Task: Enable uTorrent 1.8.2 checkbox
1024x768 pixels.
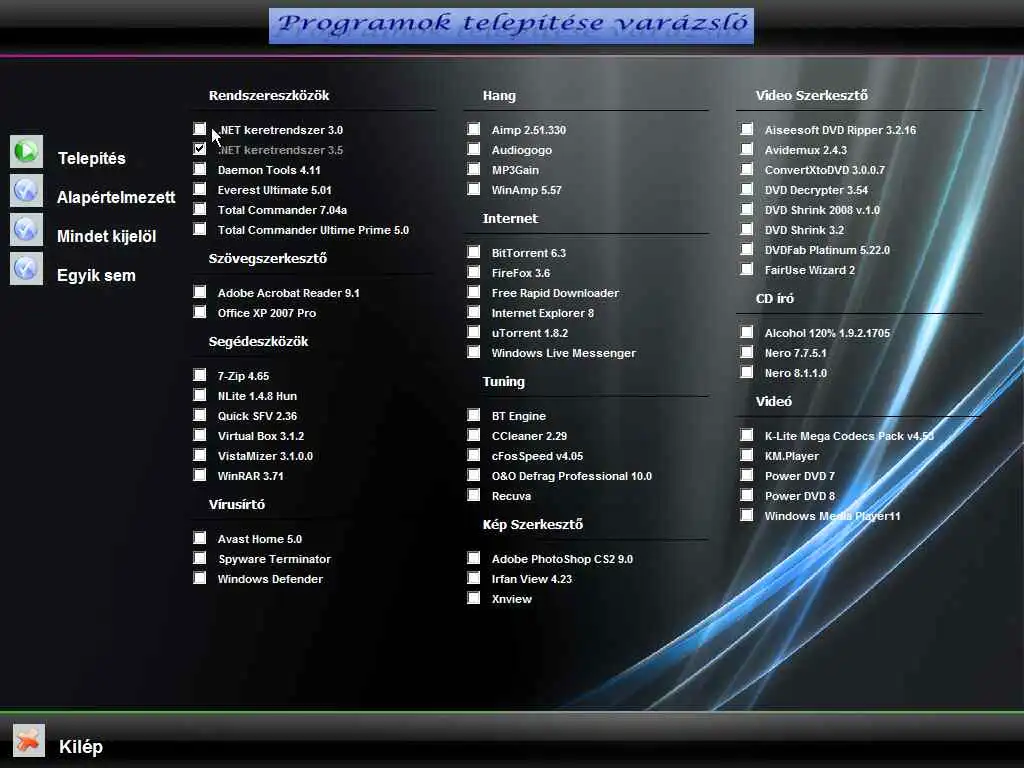Action: [x=474, y=332]
